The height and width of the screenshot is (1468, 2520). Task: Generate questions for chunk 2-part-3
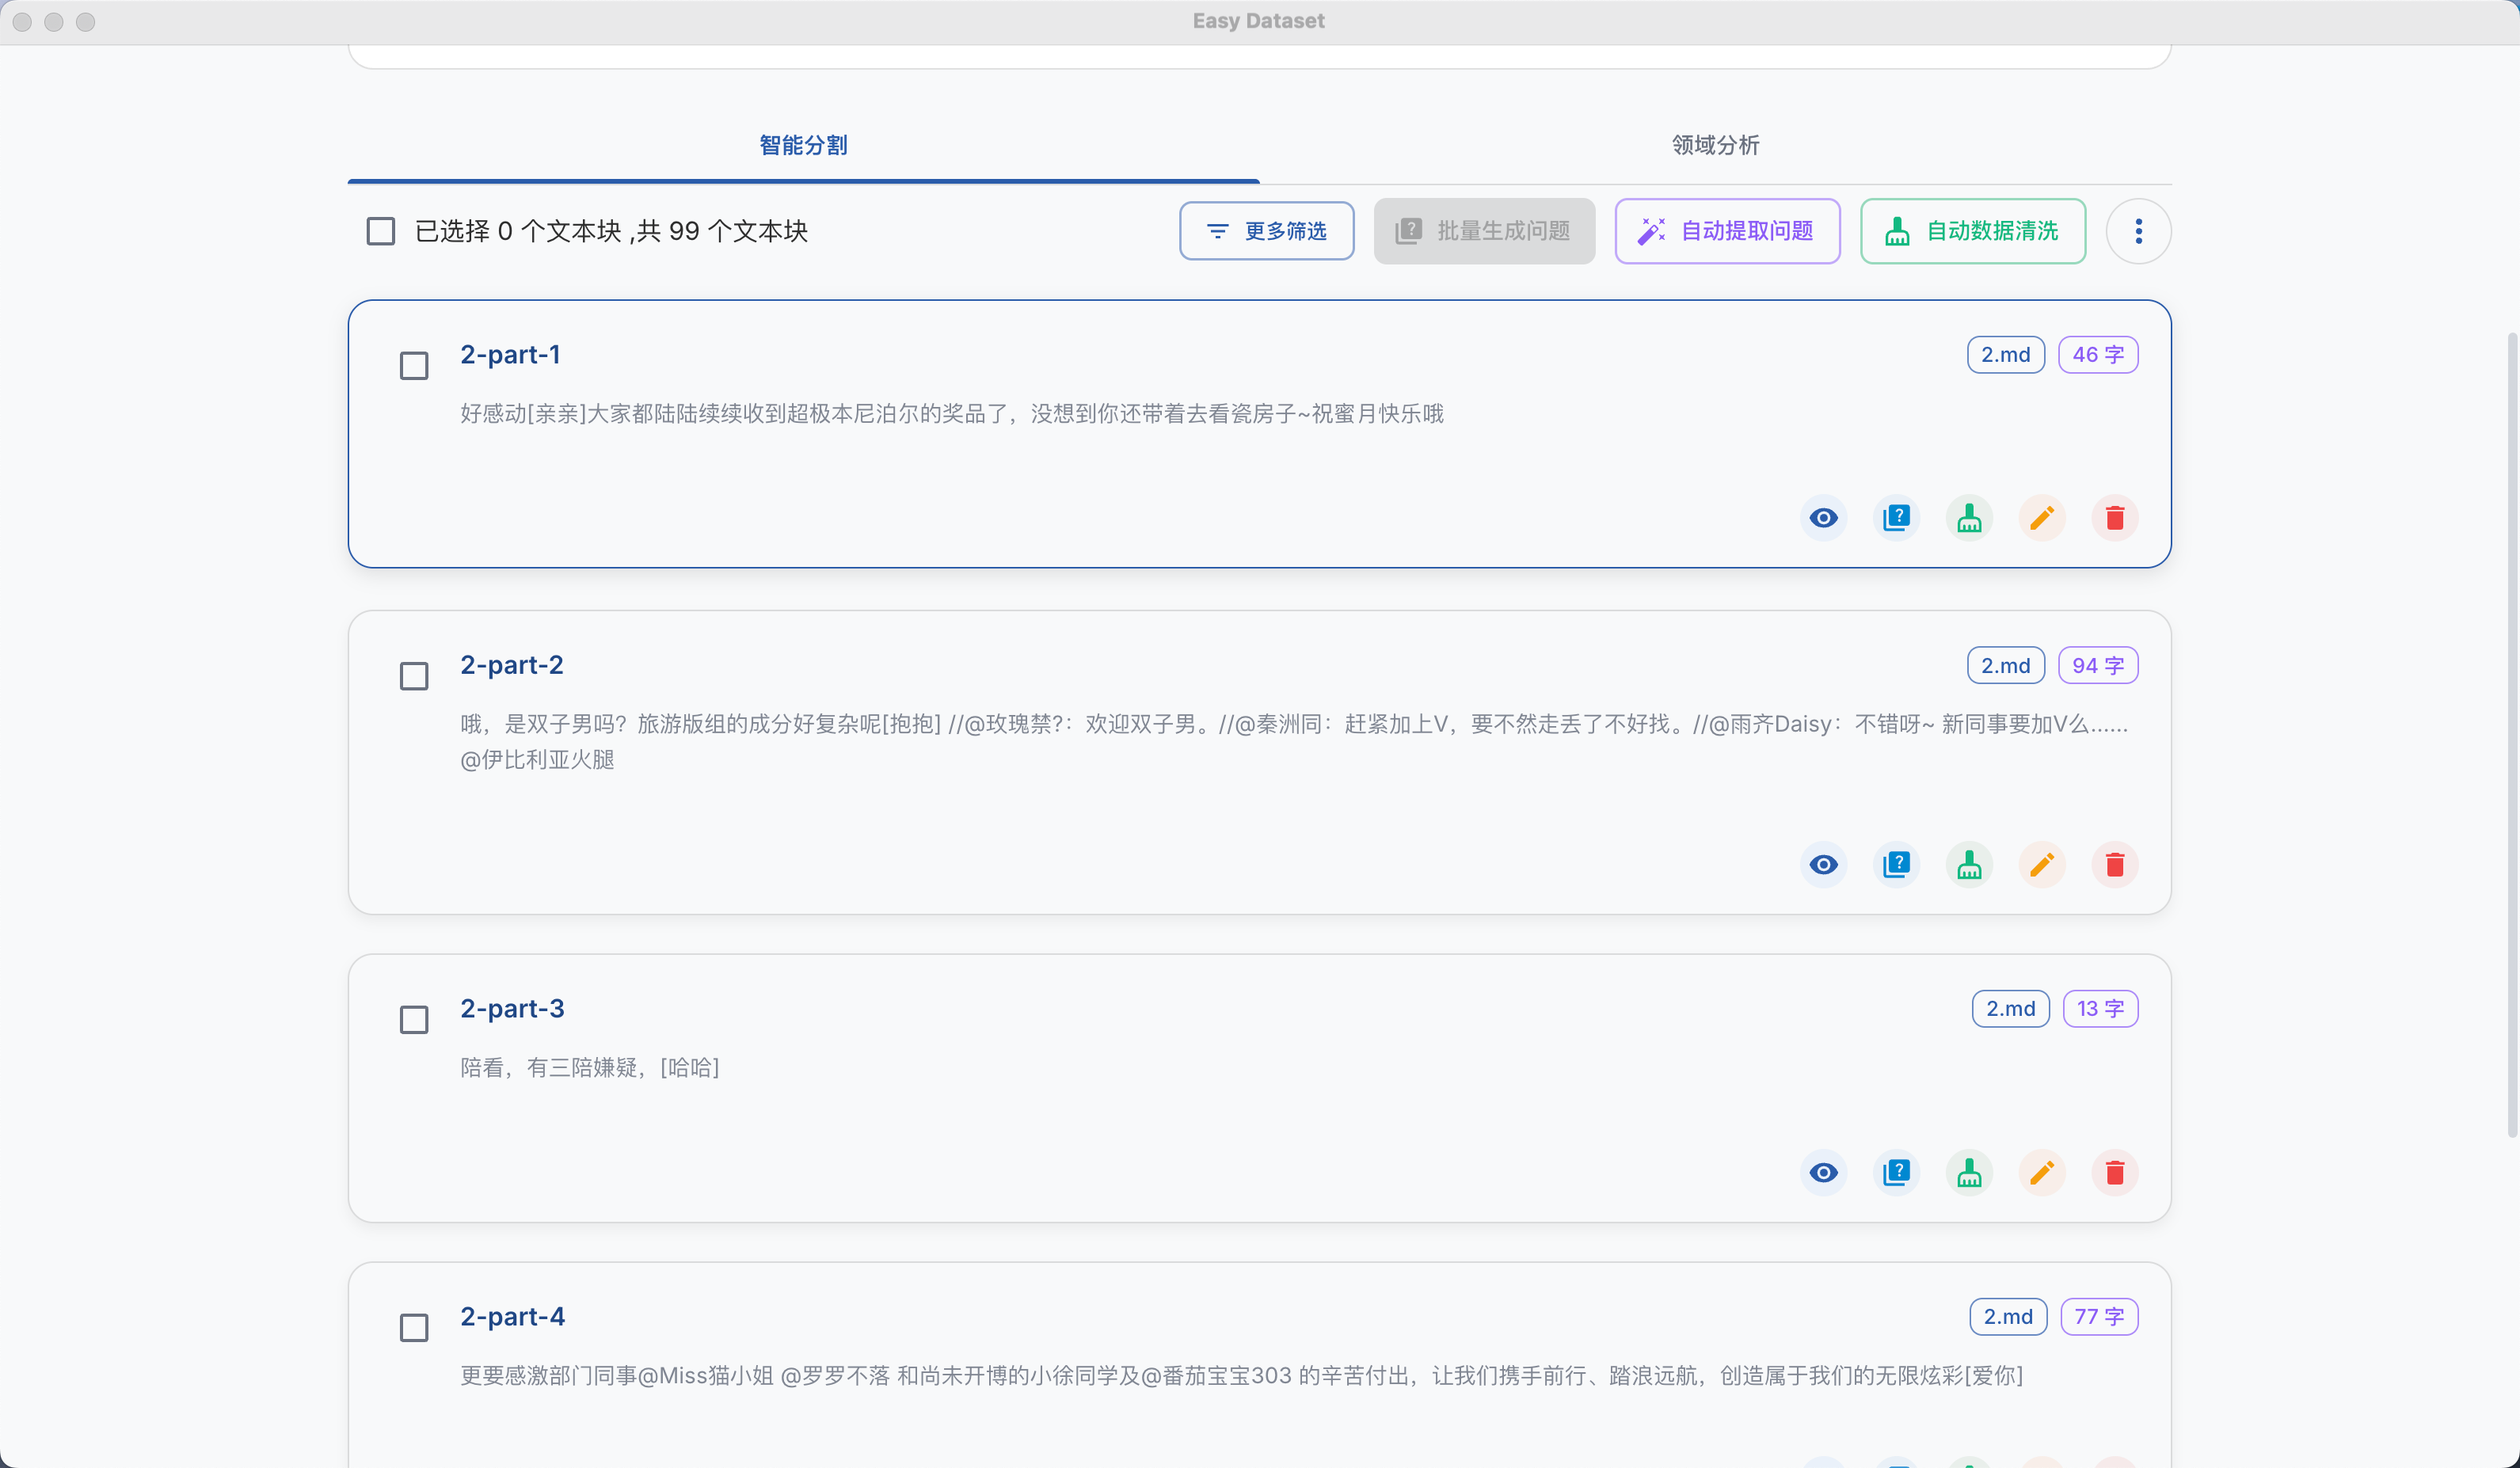tap(1896, 1173)
